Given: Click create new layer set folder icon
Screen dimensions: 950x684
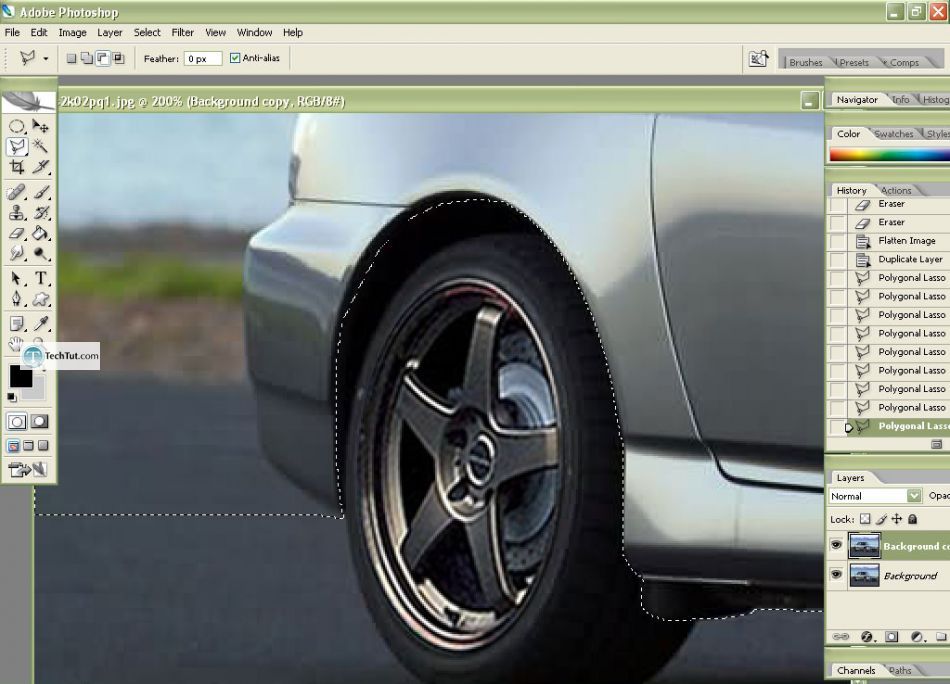Looking at the screenshot, I should 940,636.
